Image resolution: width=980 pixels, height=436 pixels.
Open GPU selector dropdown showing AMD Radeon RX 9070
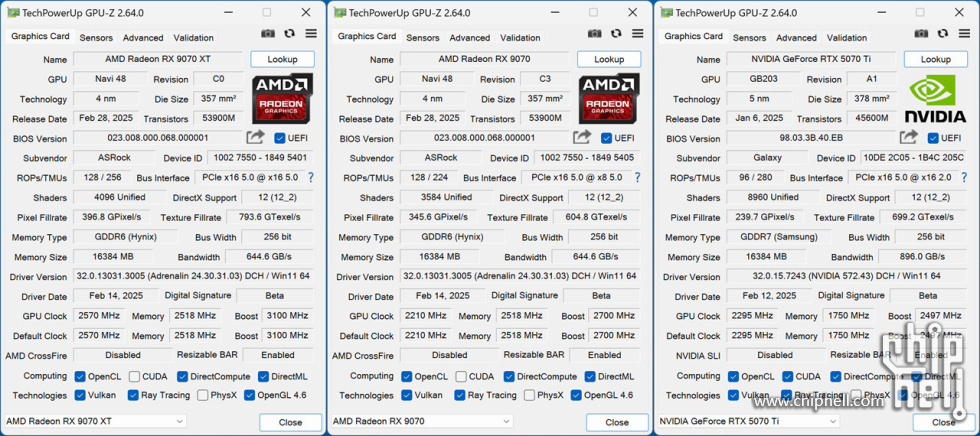tap(422, 422)
